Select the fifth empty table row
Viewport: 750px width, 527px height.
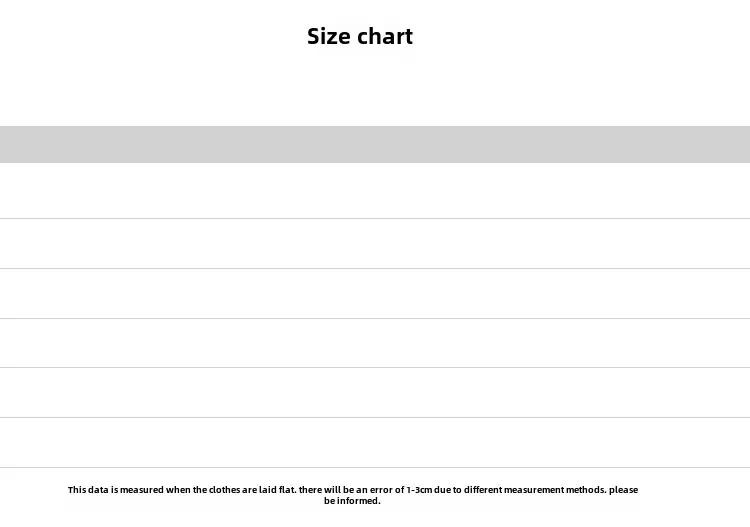(x=375, y=393)
